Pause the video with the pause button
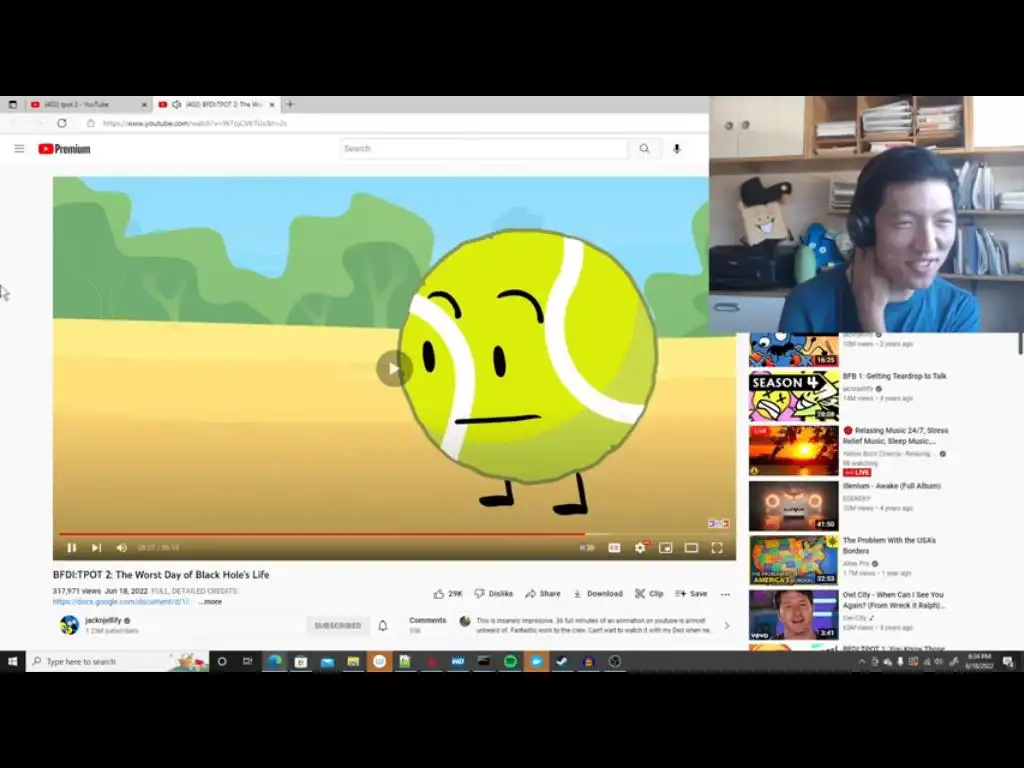The image size is (1024, 768). point(72,548)
